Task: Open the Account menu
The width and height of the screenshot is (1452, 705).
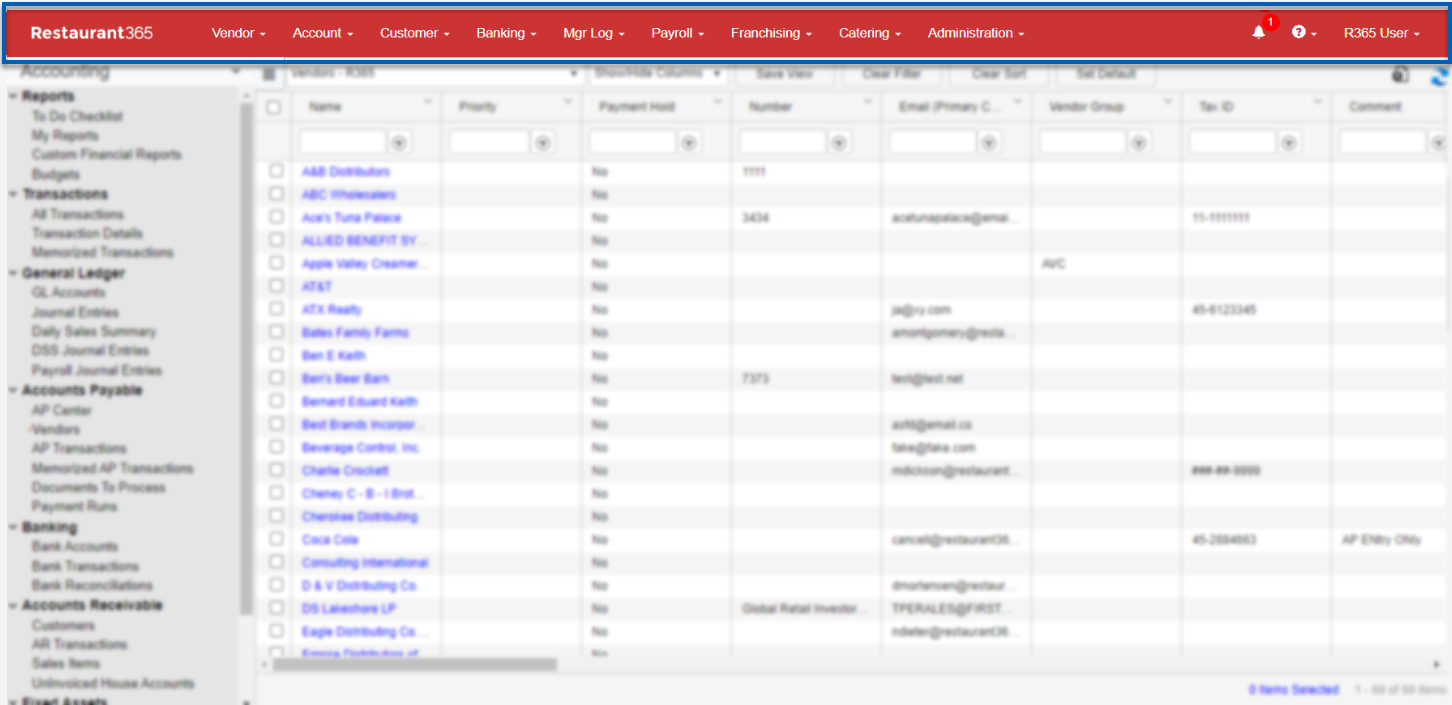Action: coord(323,33)
